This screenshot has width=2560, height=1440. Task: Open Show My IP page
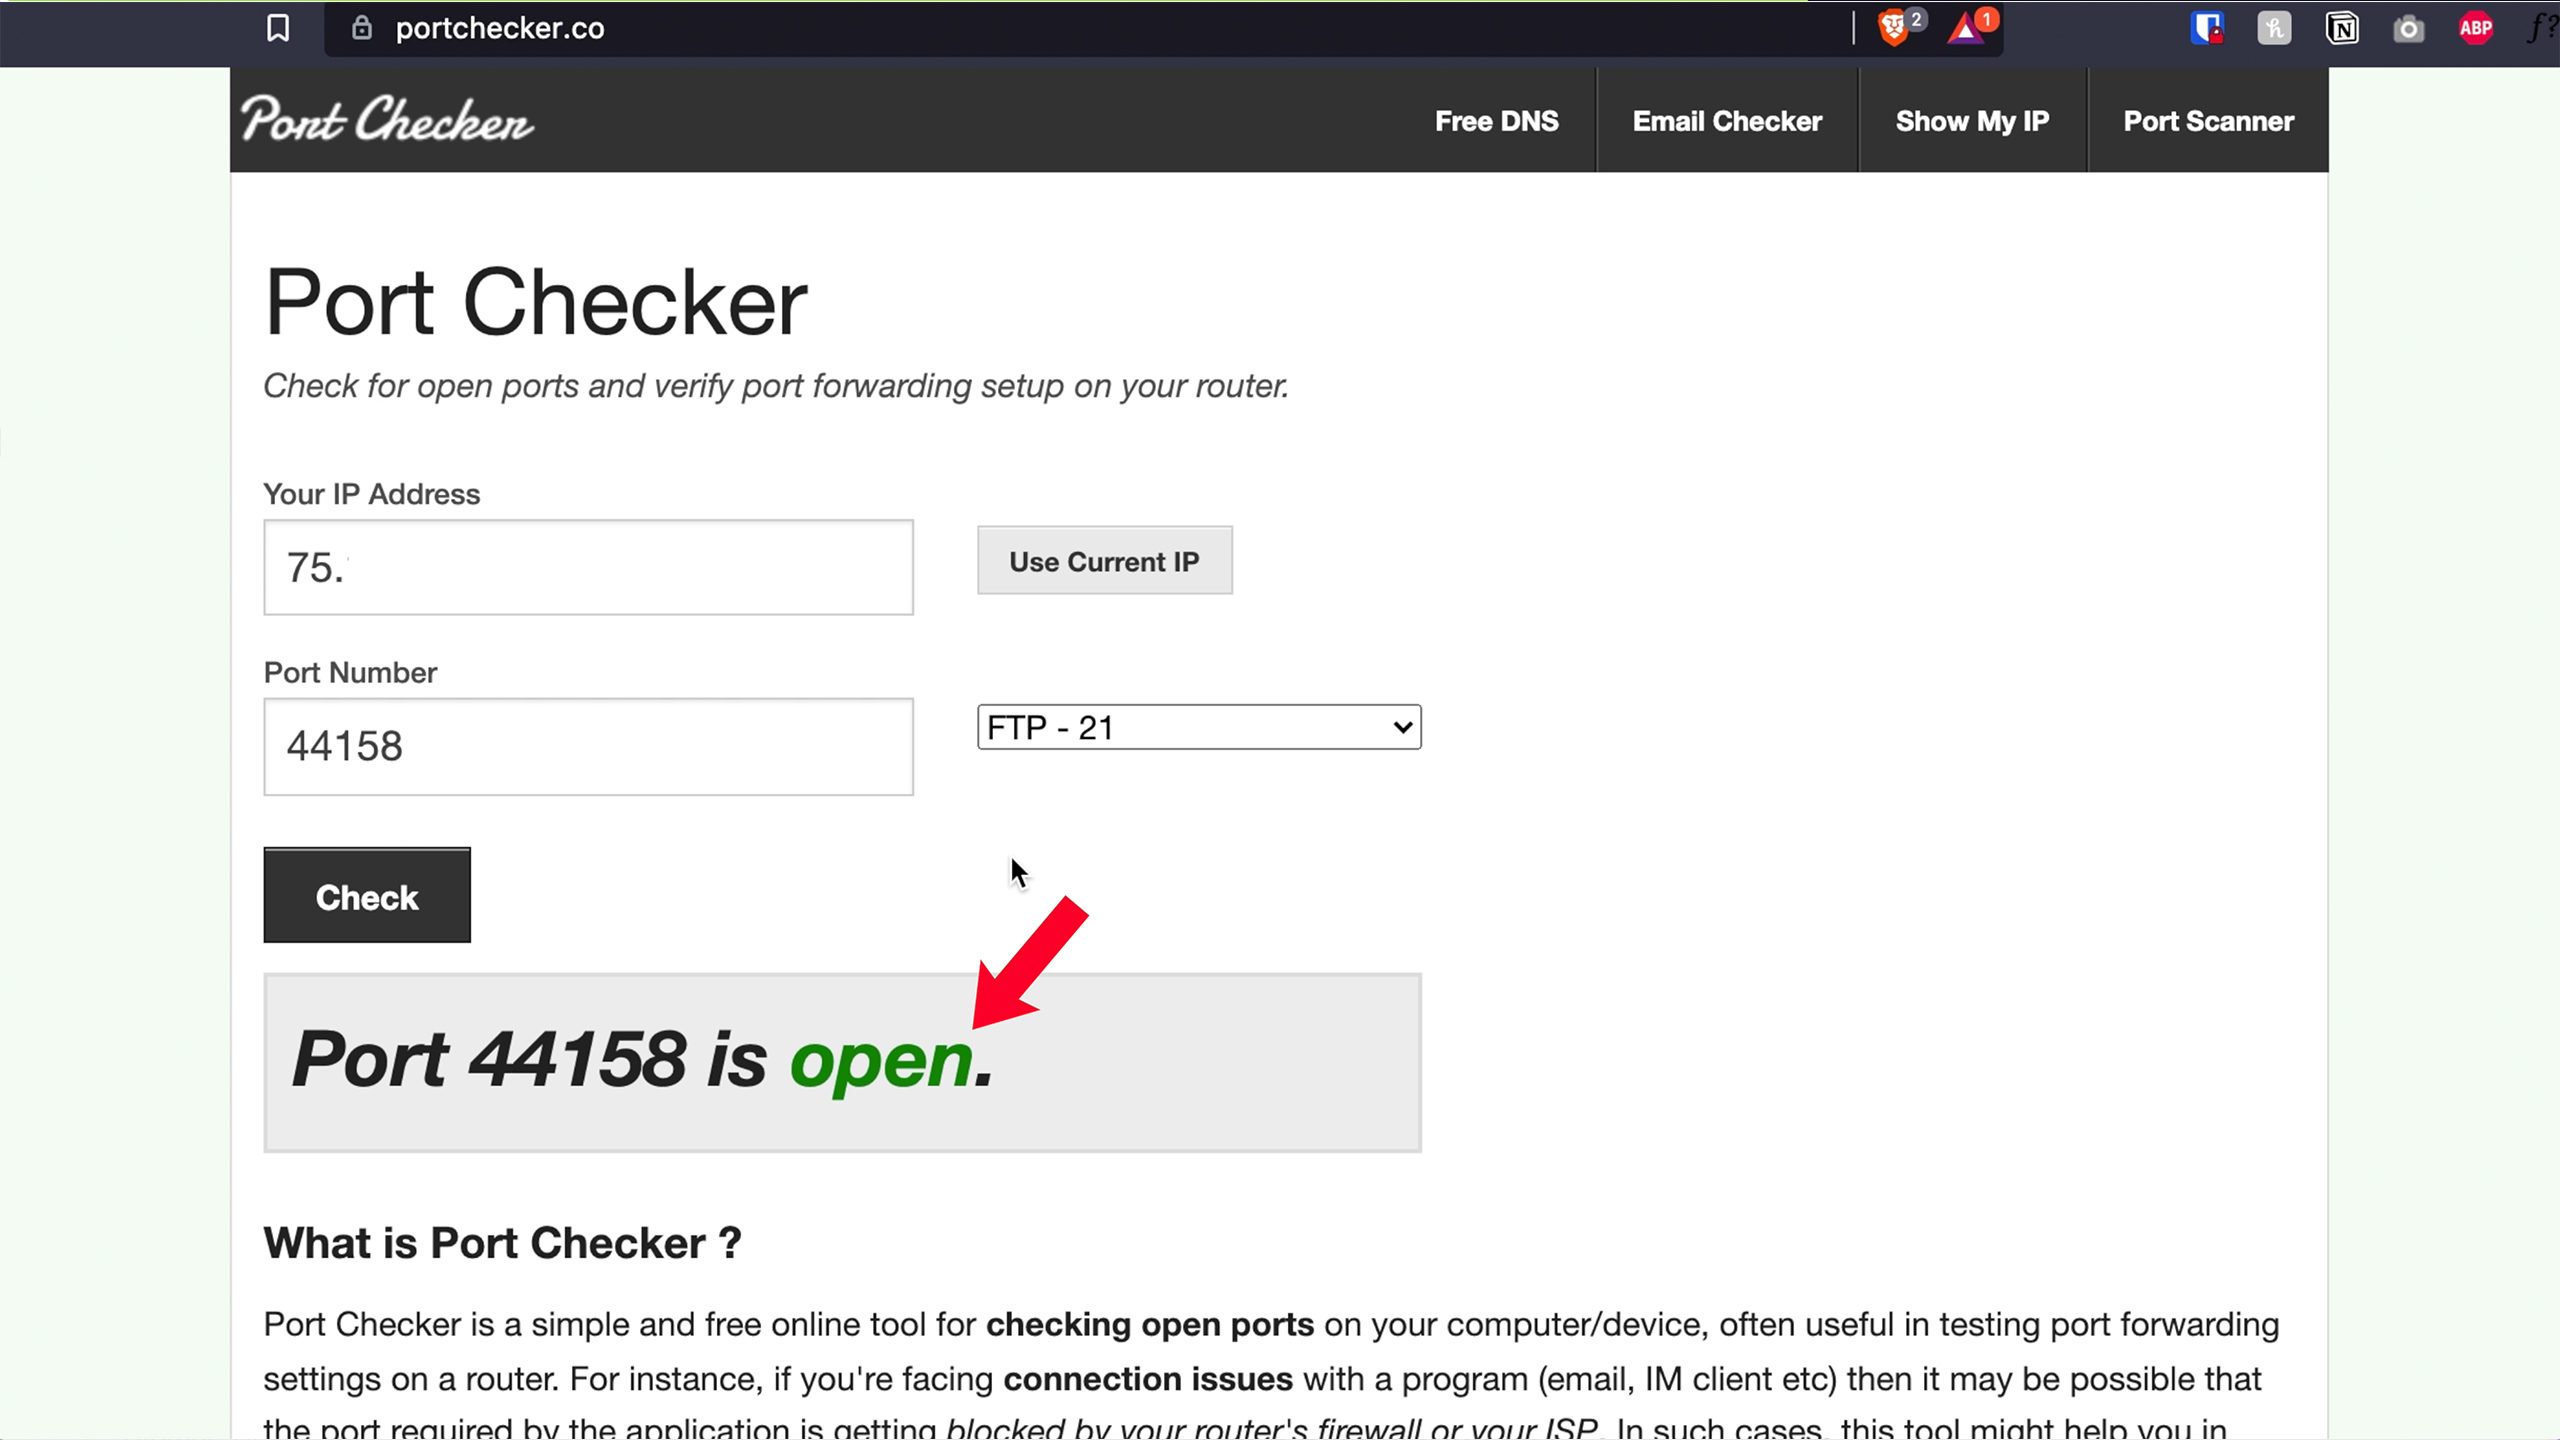(1973, 120)
